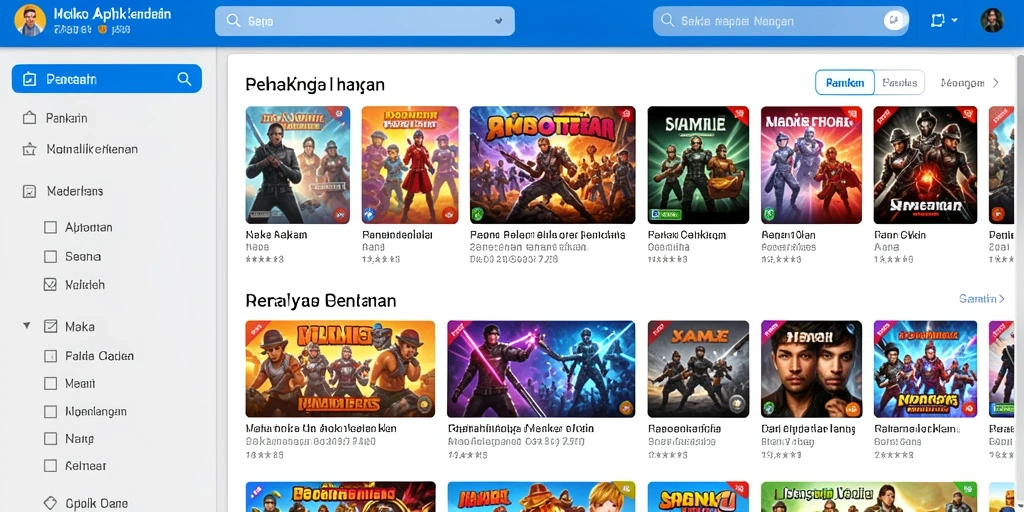Click the green badge on Renam 10ian cover

(769, 213)
